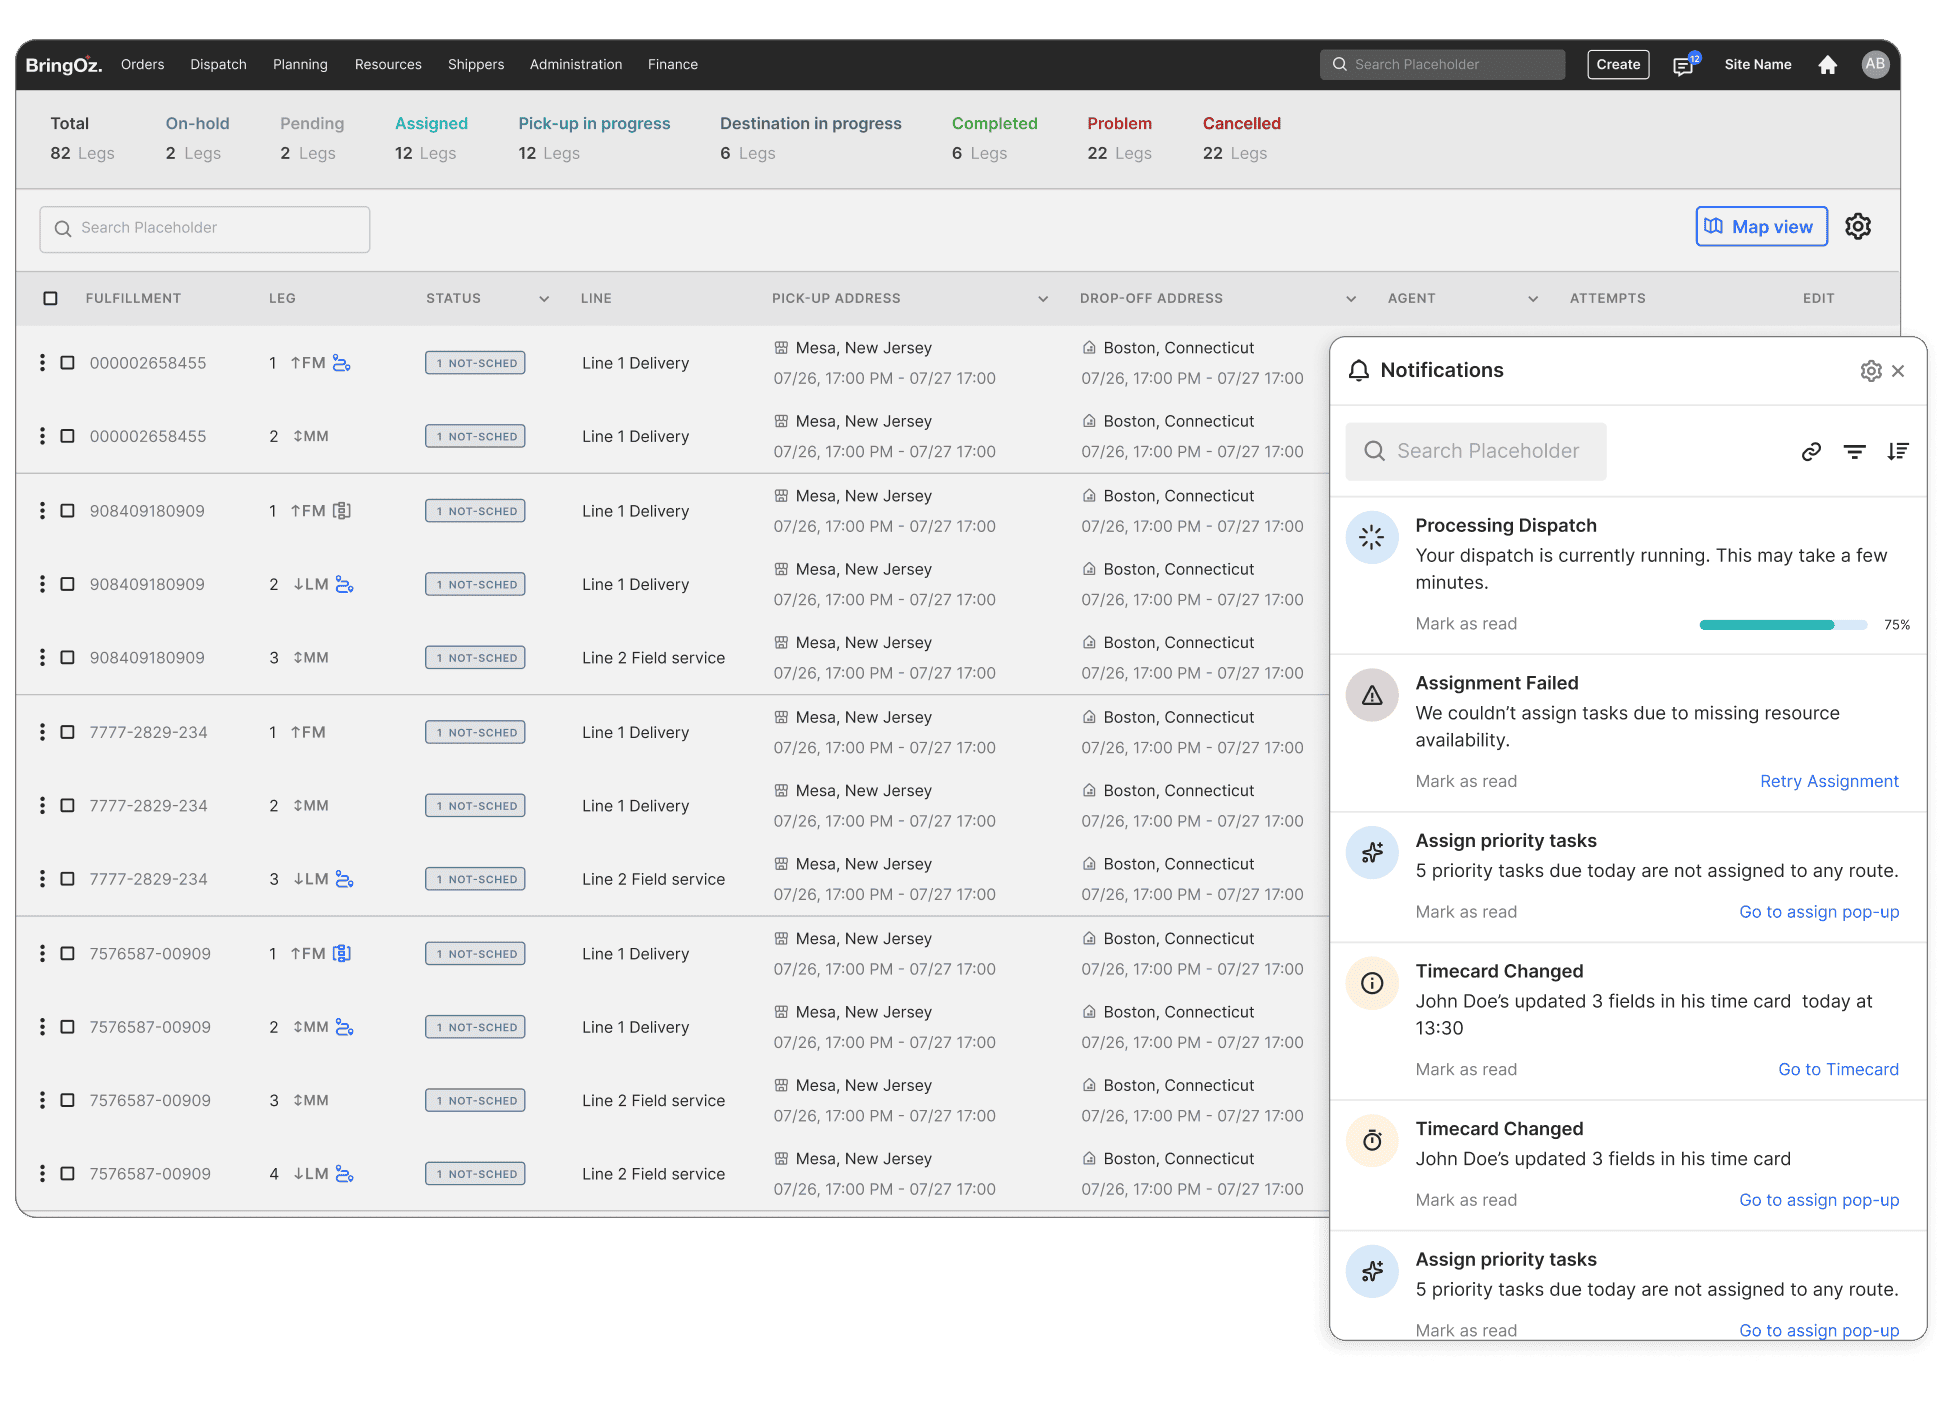
Task: Open the Administration menu
Action: coord(576,64)
